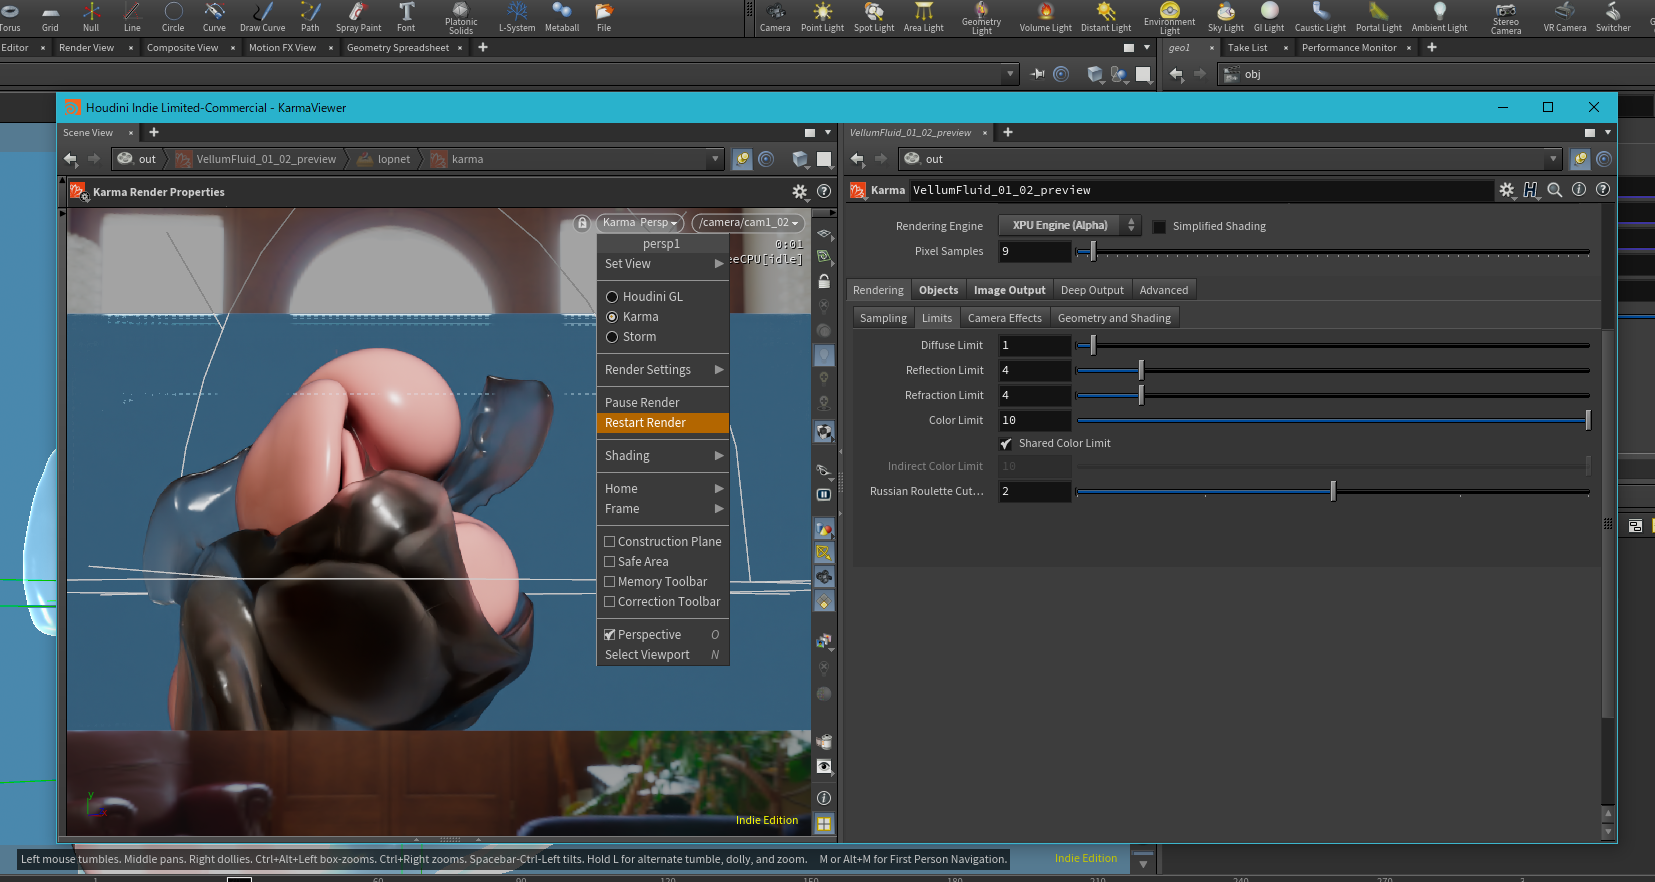Open the camera cam1_02 dropdown

(x=748, y=223)
